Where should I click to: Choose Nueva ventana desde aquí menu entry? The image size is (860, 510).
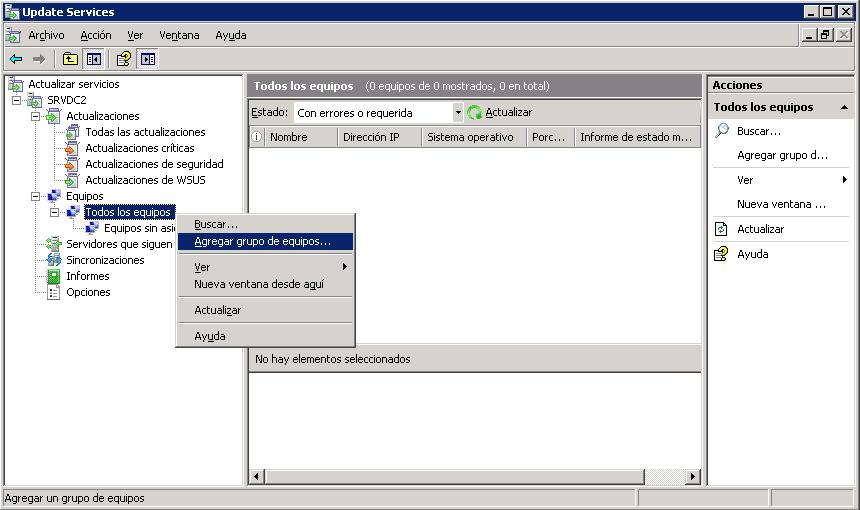(258, 284)
